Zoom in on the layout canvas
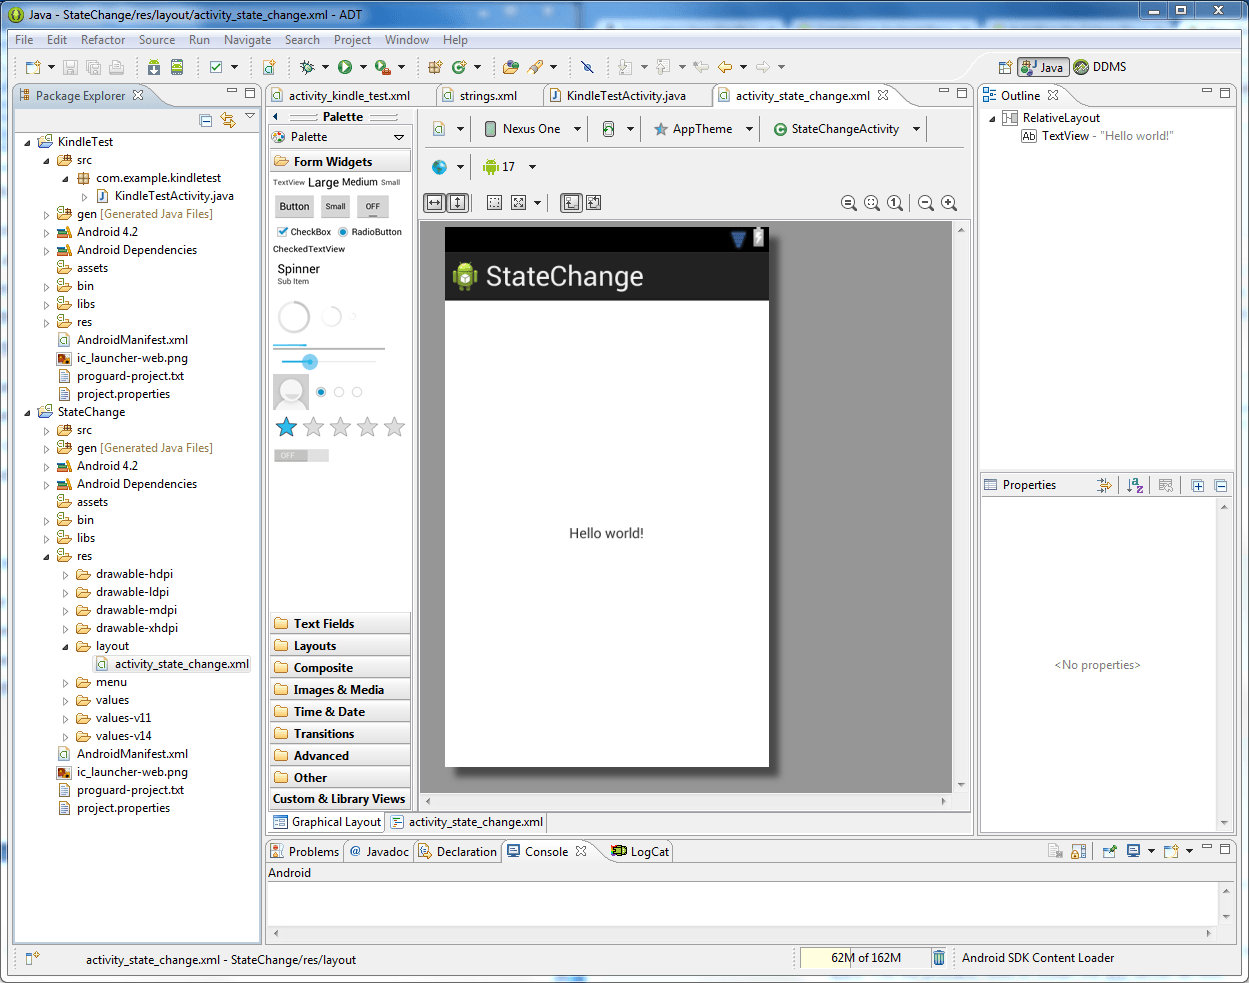Viewport: 1249px width, 983px height. 949,203
